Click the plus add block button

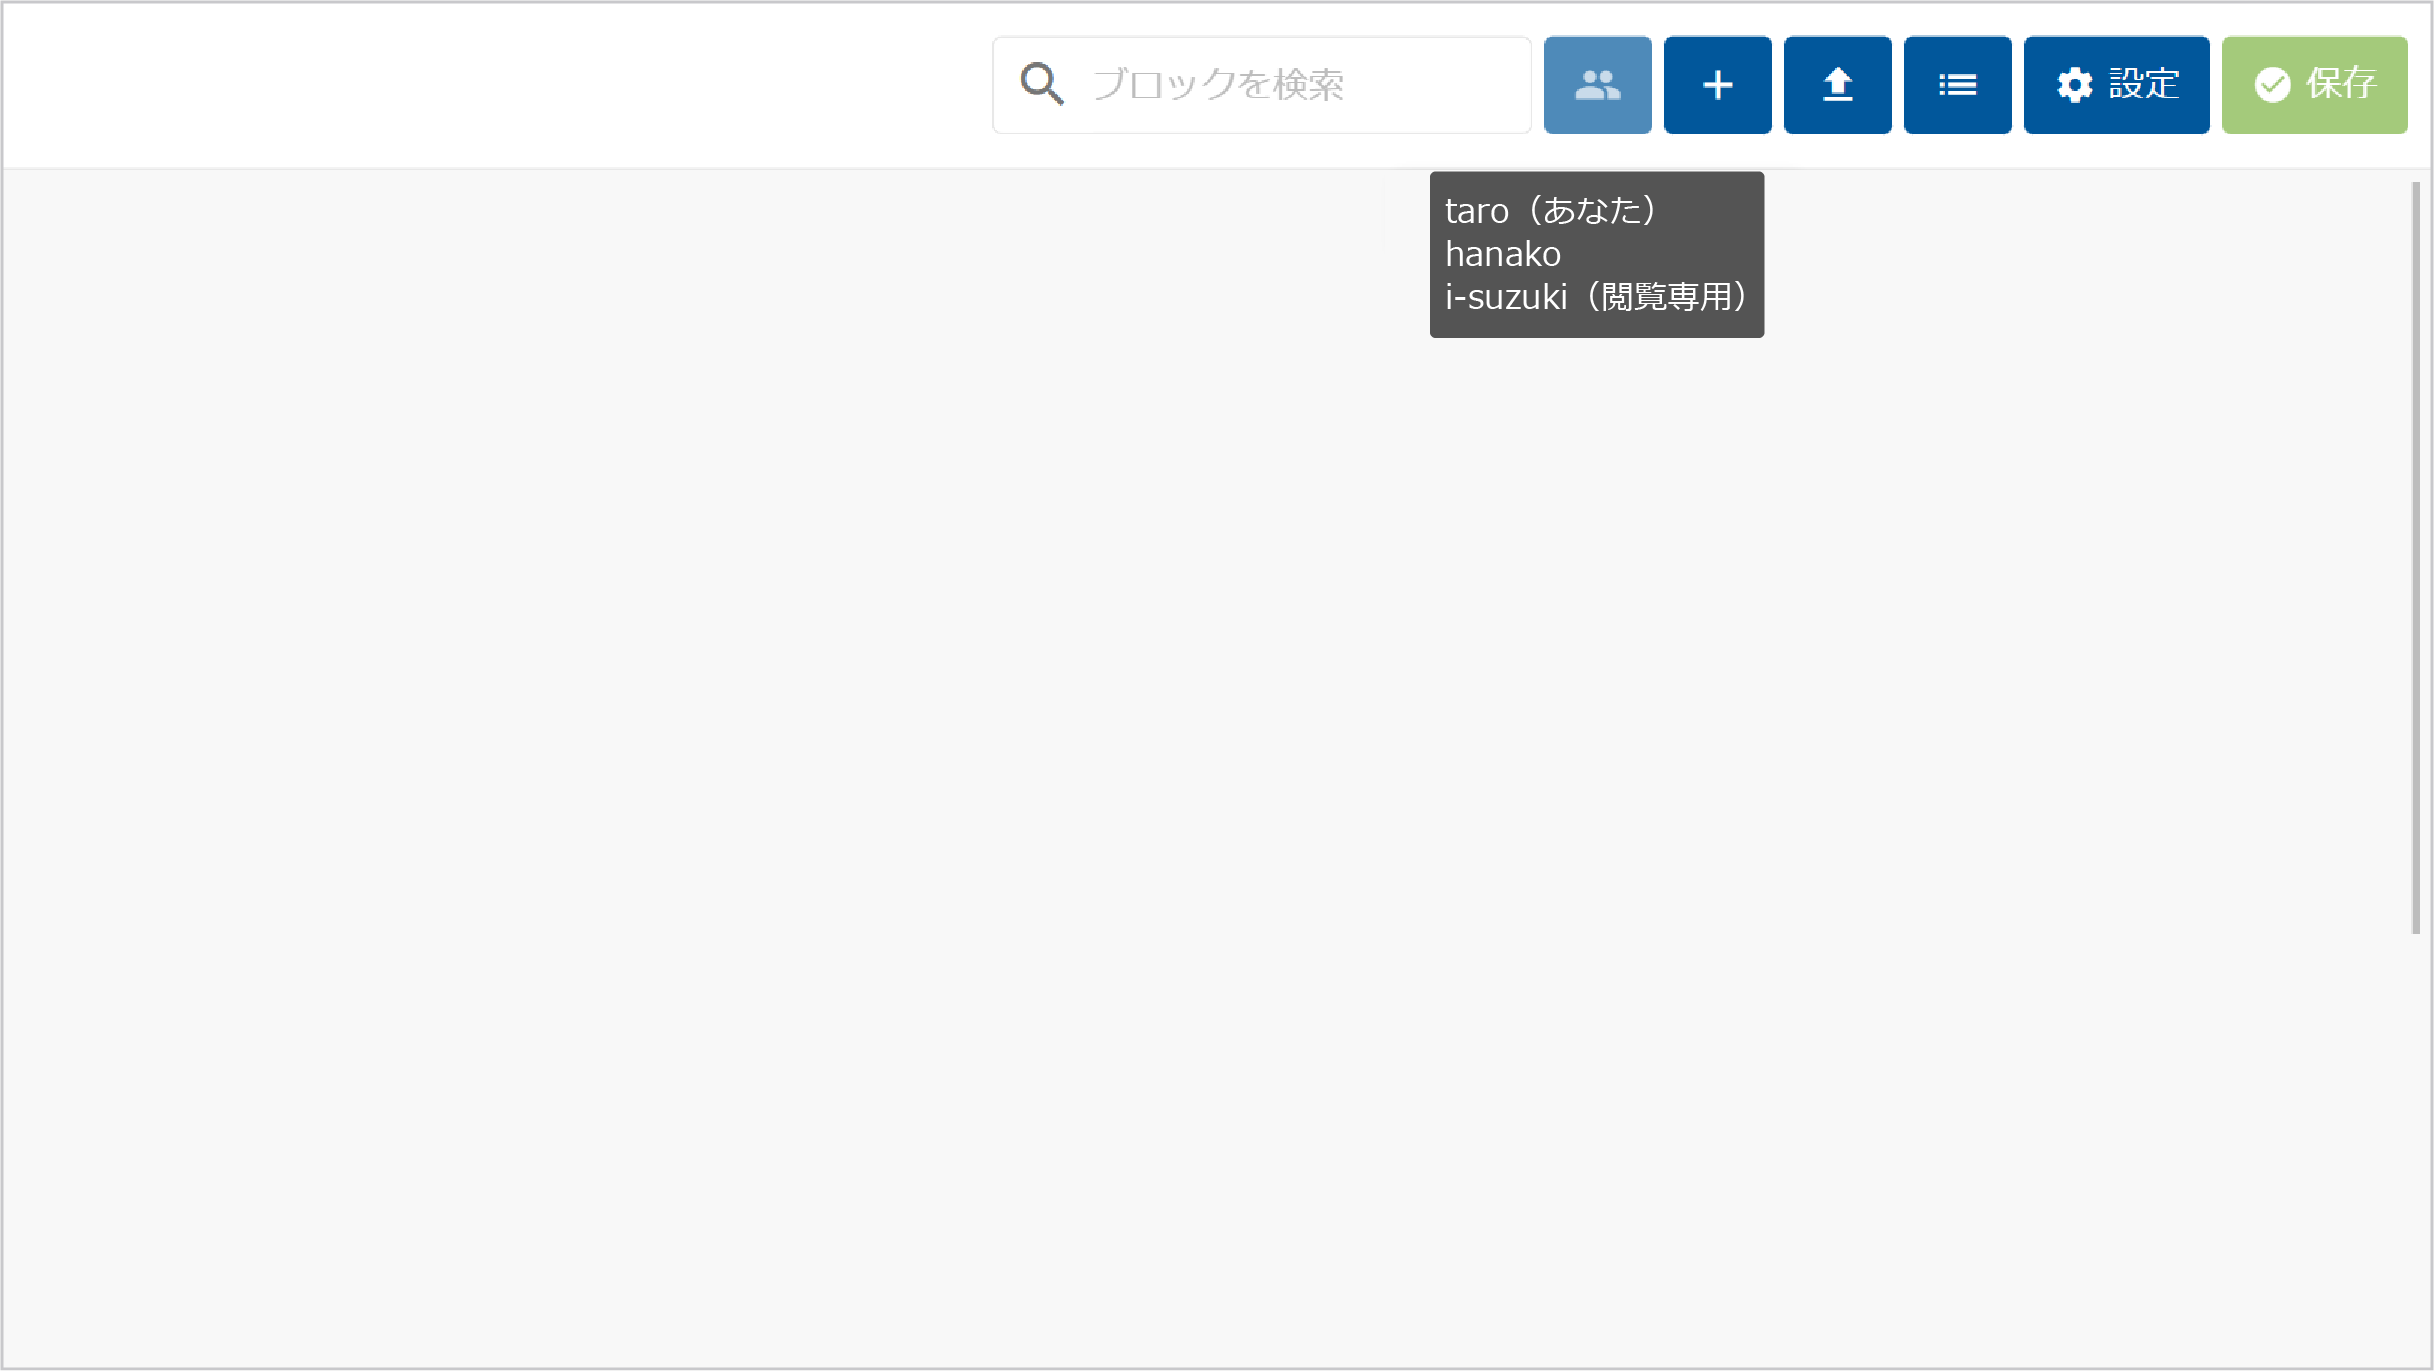pyautogui.click(x=1717, y=85)
